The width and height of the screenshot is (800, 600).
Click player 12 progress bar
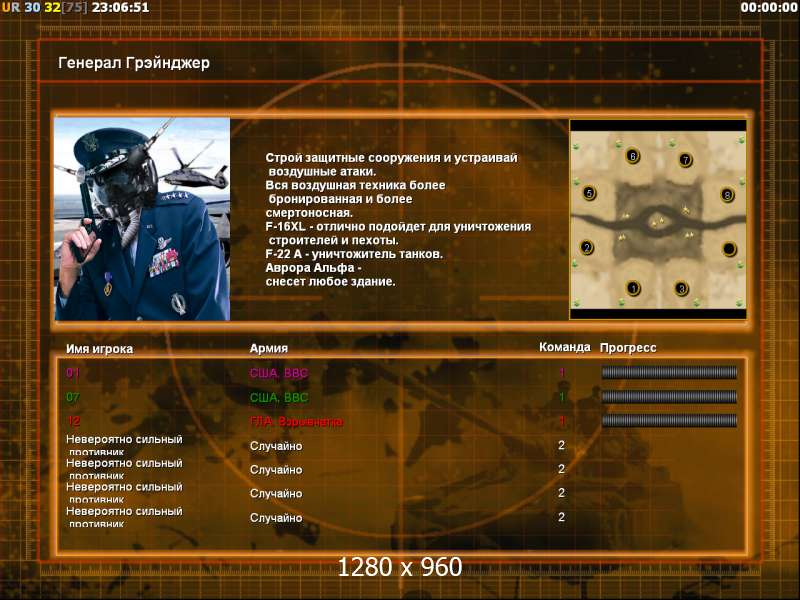[669, 420]
